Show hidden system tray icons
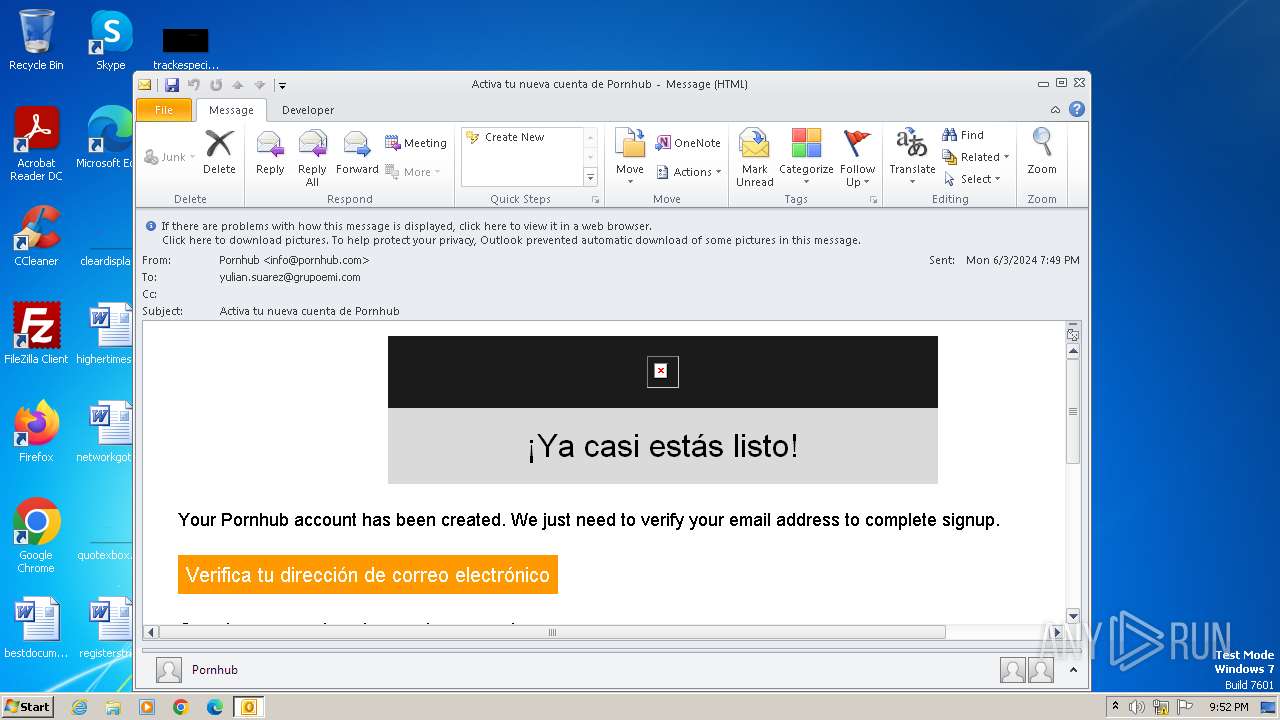Viewport: 1280px width, 720px height. click(1115, 707)
